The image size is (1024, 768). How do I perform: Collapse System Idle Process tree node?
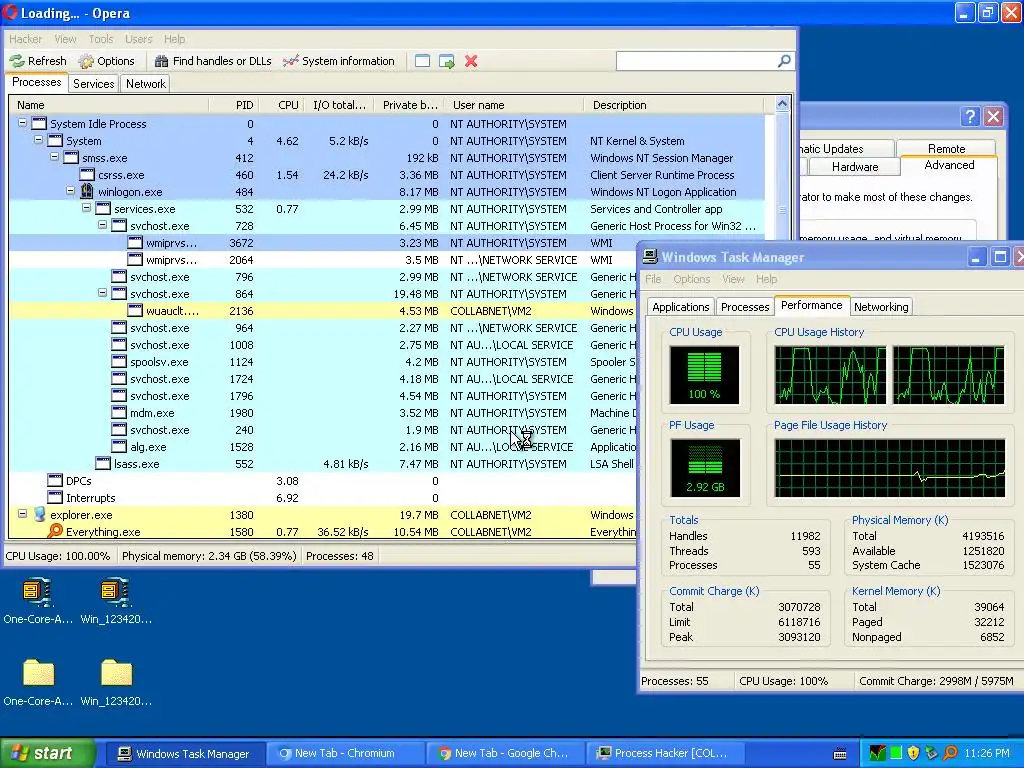pos(23,123)
